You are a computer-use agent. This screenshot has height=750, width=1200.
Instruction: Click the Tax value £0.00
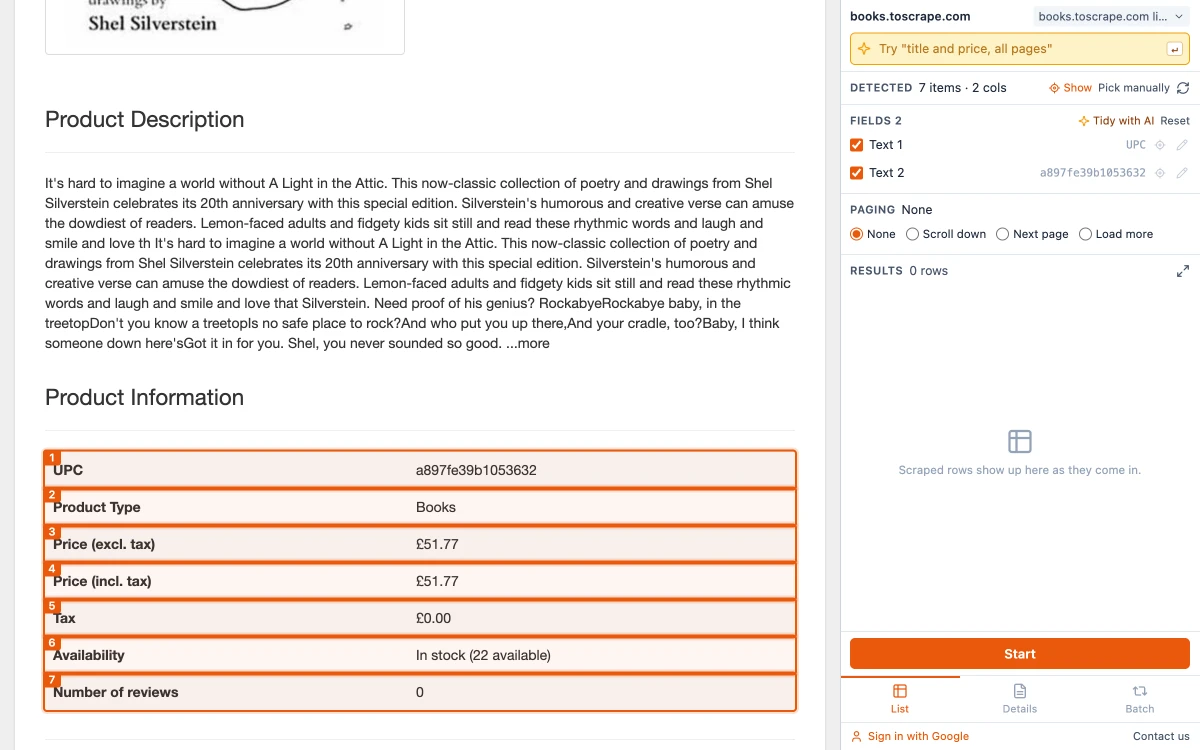pos(434,618)
